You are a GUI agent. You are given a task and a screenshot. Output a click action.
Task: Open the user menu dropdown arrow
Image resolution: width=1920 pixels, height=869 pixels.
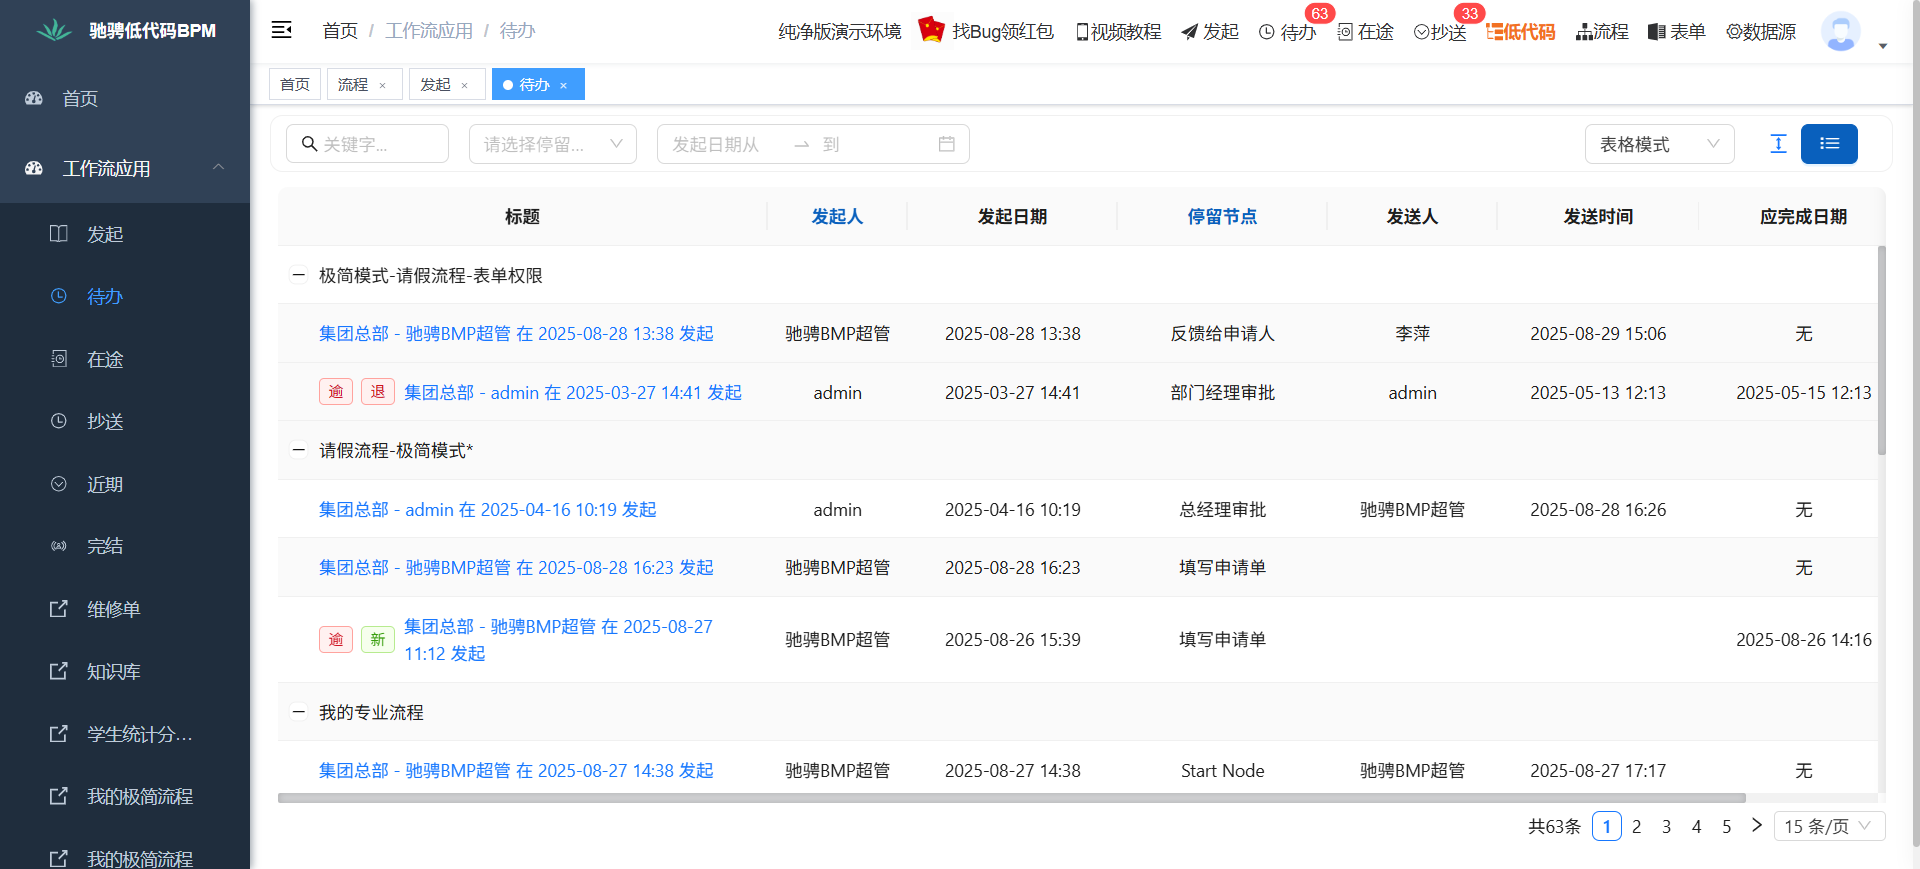[x=1883, y=46]
